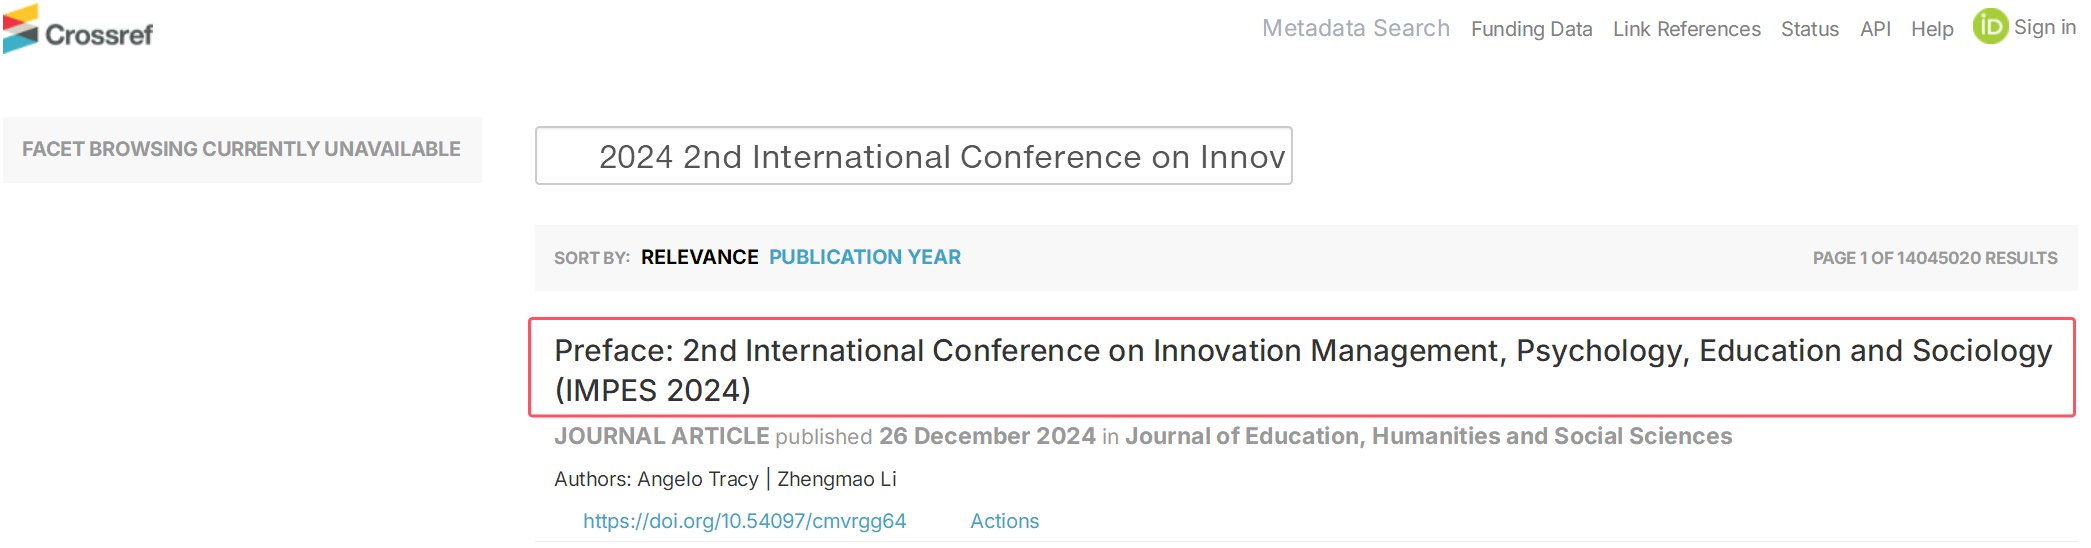Click the facet browsing unavailable notice

click(242, 149)
